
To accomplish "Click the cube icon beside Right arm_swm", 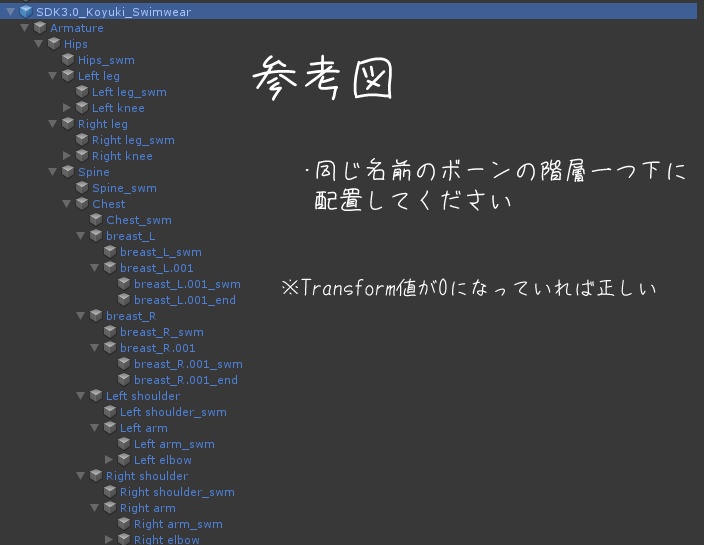I will [x=124, y=523].
